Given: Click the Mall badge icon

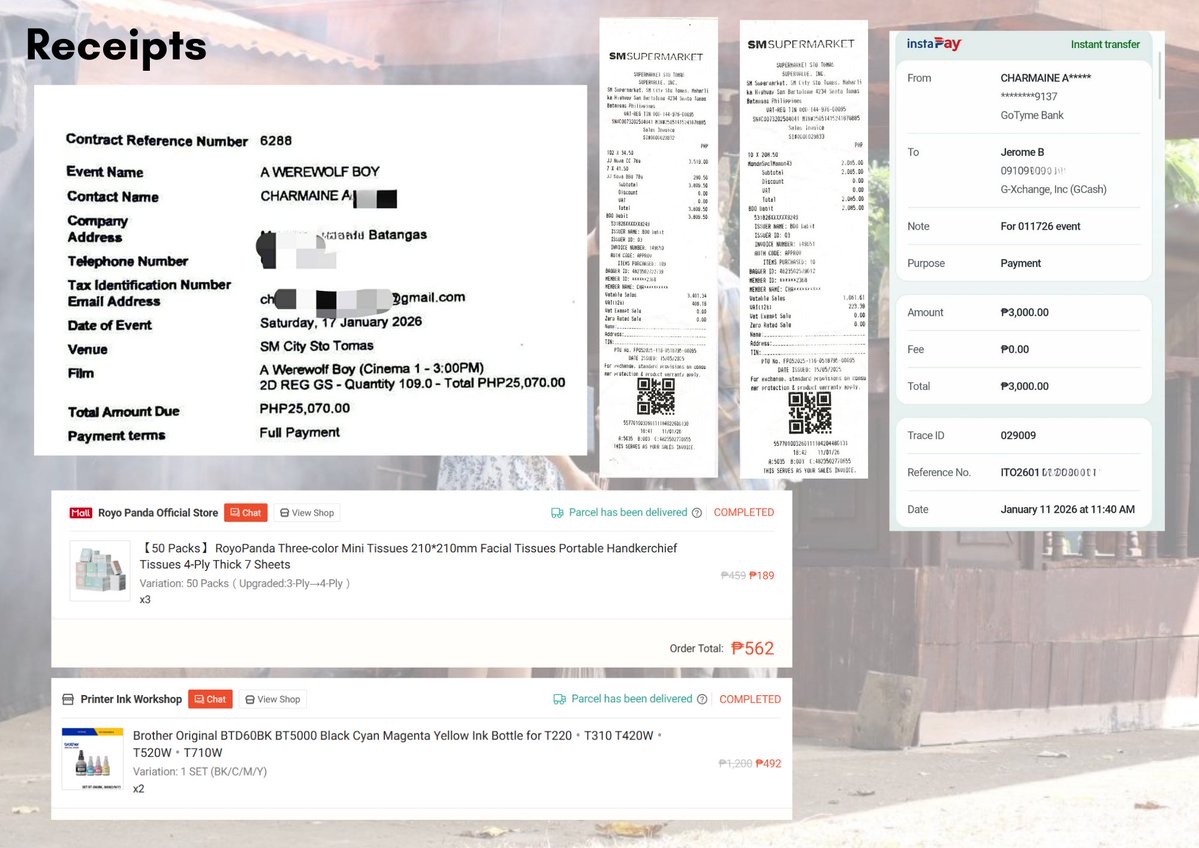Looking at the screenshot, I should pos(80,513).
